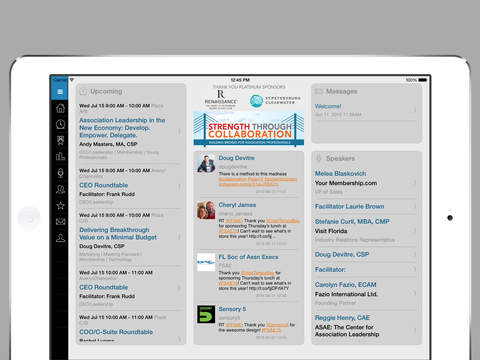
Task: Tap the Strength Through Collaboration banner
Action: point(249,129)
